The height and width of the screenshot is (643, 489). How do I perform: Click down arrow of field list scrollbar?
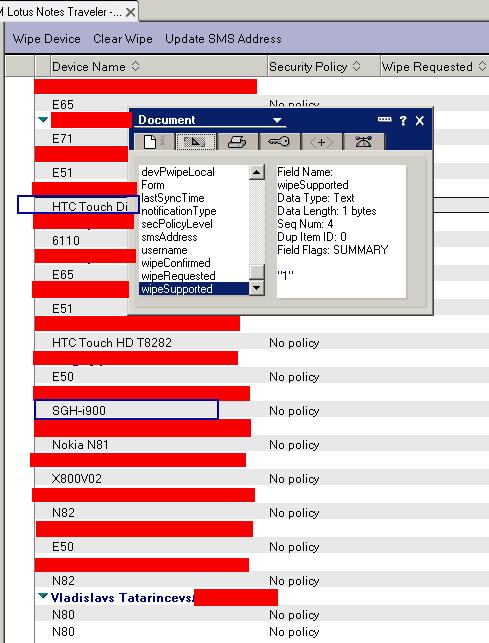click(257, 288)
